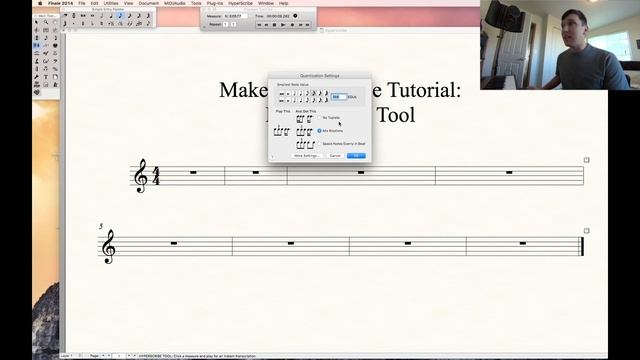
Task: Open the MIDI/Audio menu
Action: click(175, 3)
